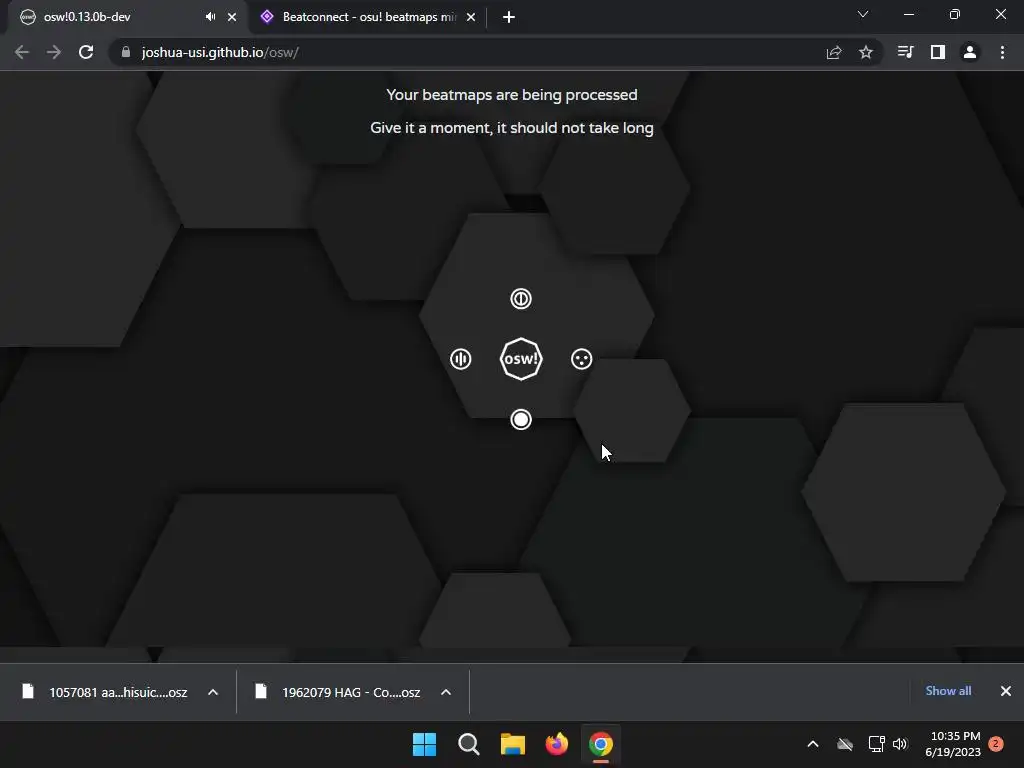Open the network status tray icon

click(x=876, y=744)
